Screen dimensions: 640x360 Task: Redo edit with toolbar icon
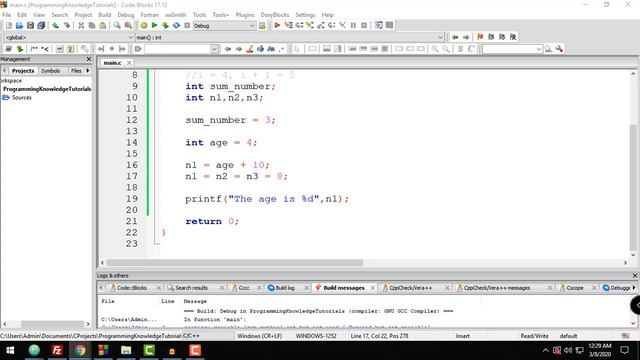(67, 25)
